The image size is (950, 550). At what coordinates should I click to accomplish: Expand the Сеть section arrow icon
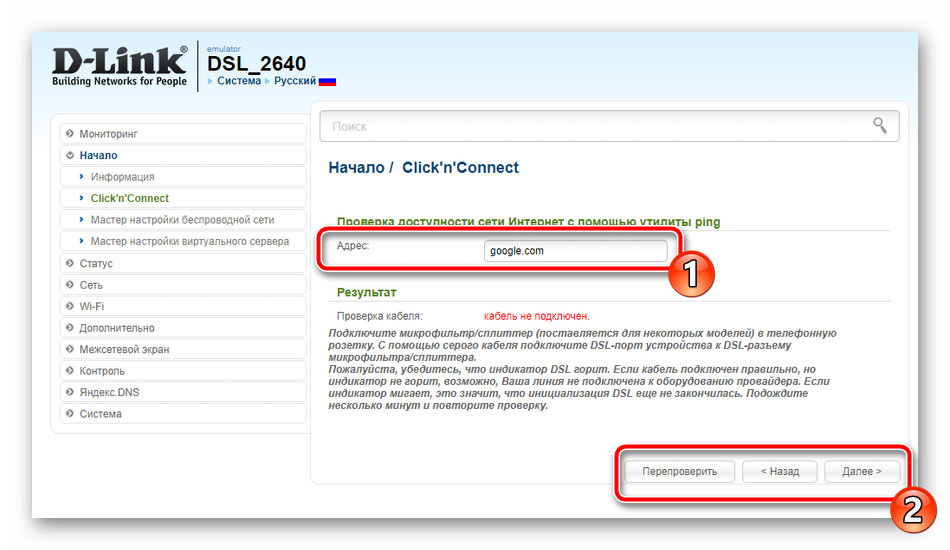[x=70, y=285]
